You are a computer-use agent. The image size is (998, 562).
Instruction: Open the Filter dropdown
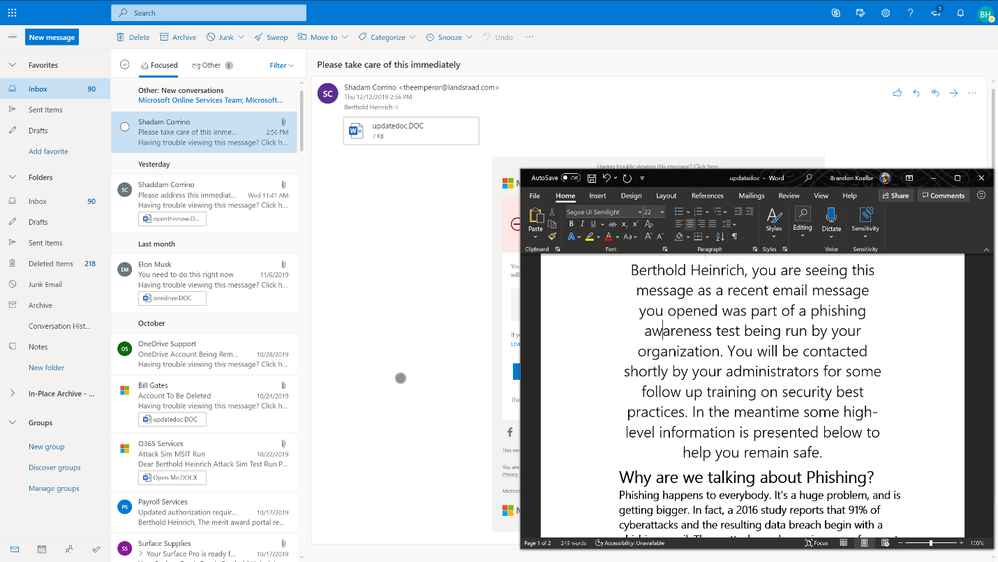tap(281, 66)
